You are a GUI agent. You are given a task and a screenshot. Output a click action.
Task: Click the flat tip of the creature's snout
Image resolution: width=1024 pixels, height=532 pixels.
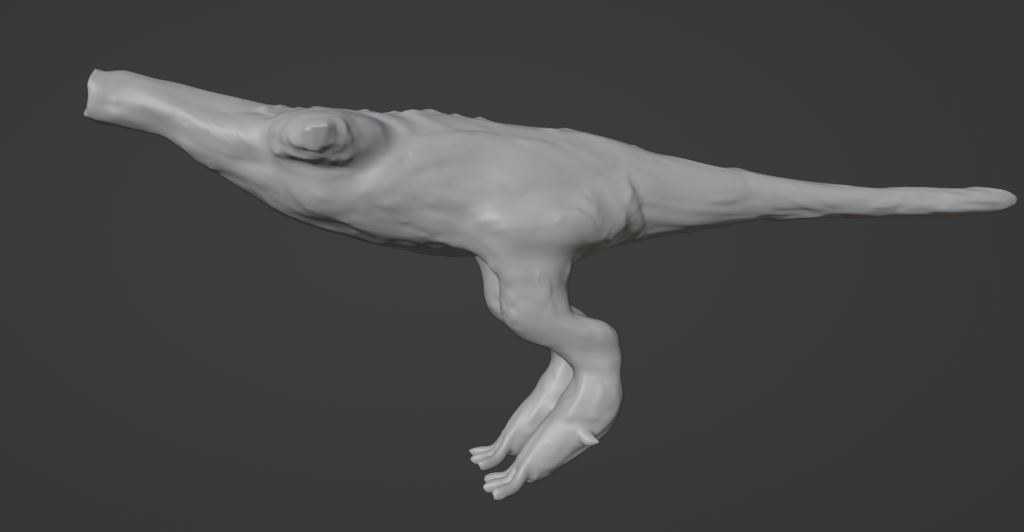point(93,97)
